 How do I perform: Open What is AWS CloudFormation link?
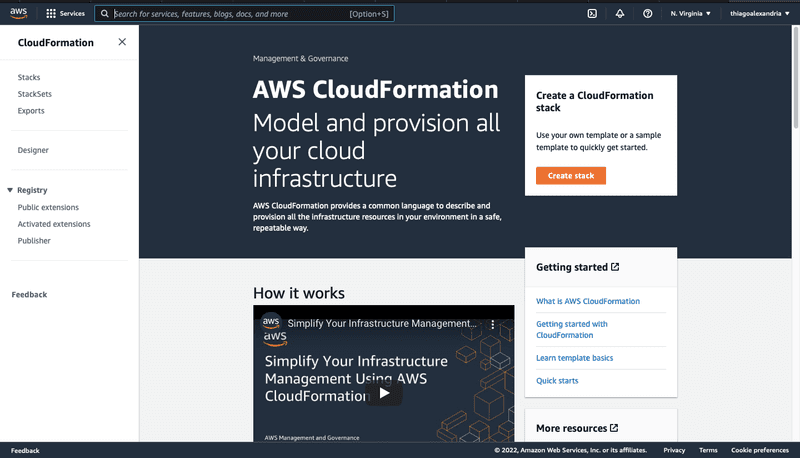coord(588,301)
